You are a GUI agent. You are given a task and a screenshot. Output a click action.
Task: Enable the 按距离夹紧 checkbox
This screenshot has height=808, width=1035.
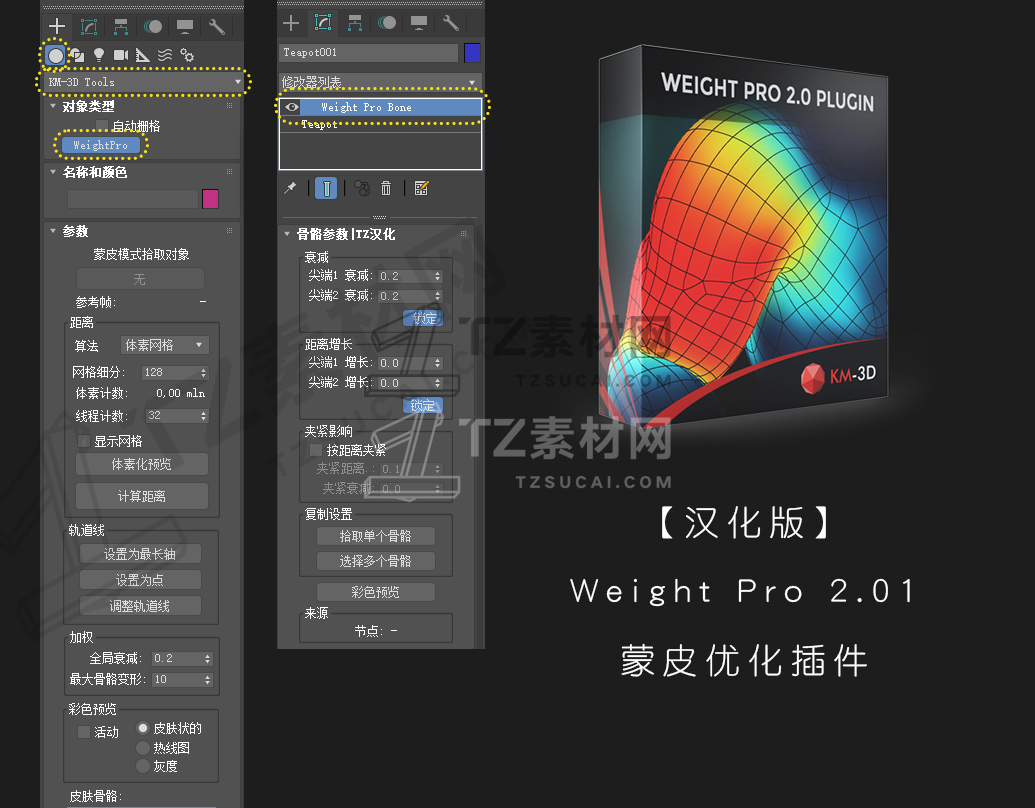point(316,450)
